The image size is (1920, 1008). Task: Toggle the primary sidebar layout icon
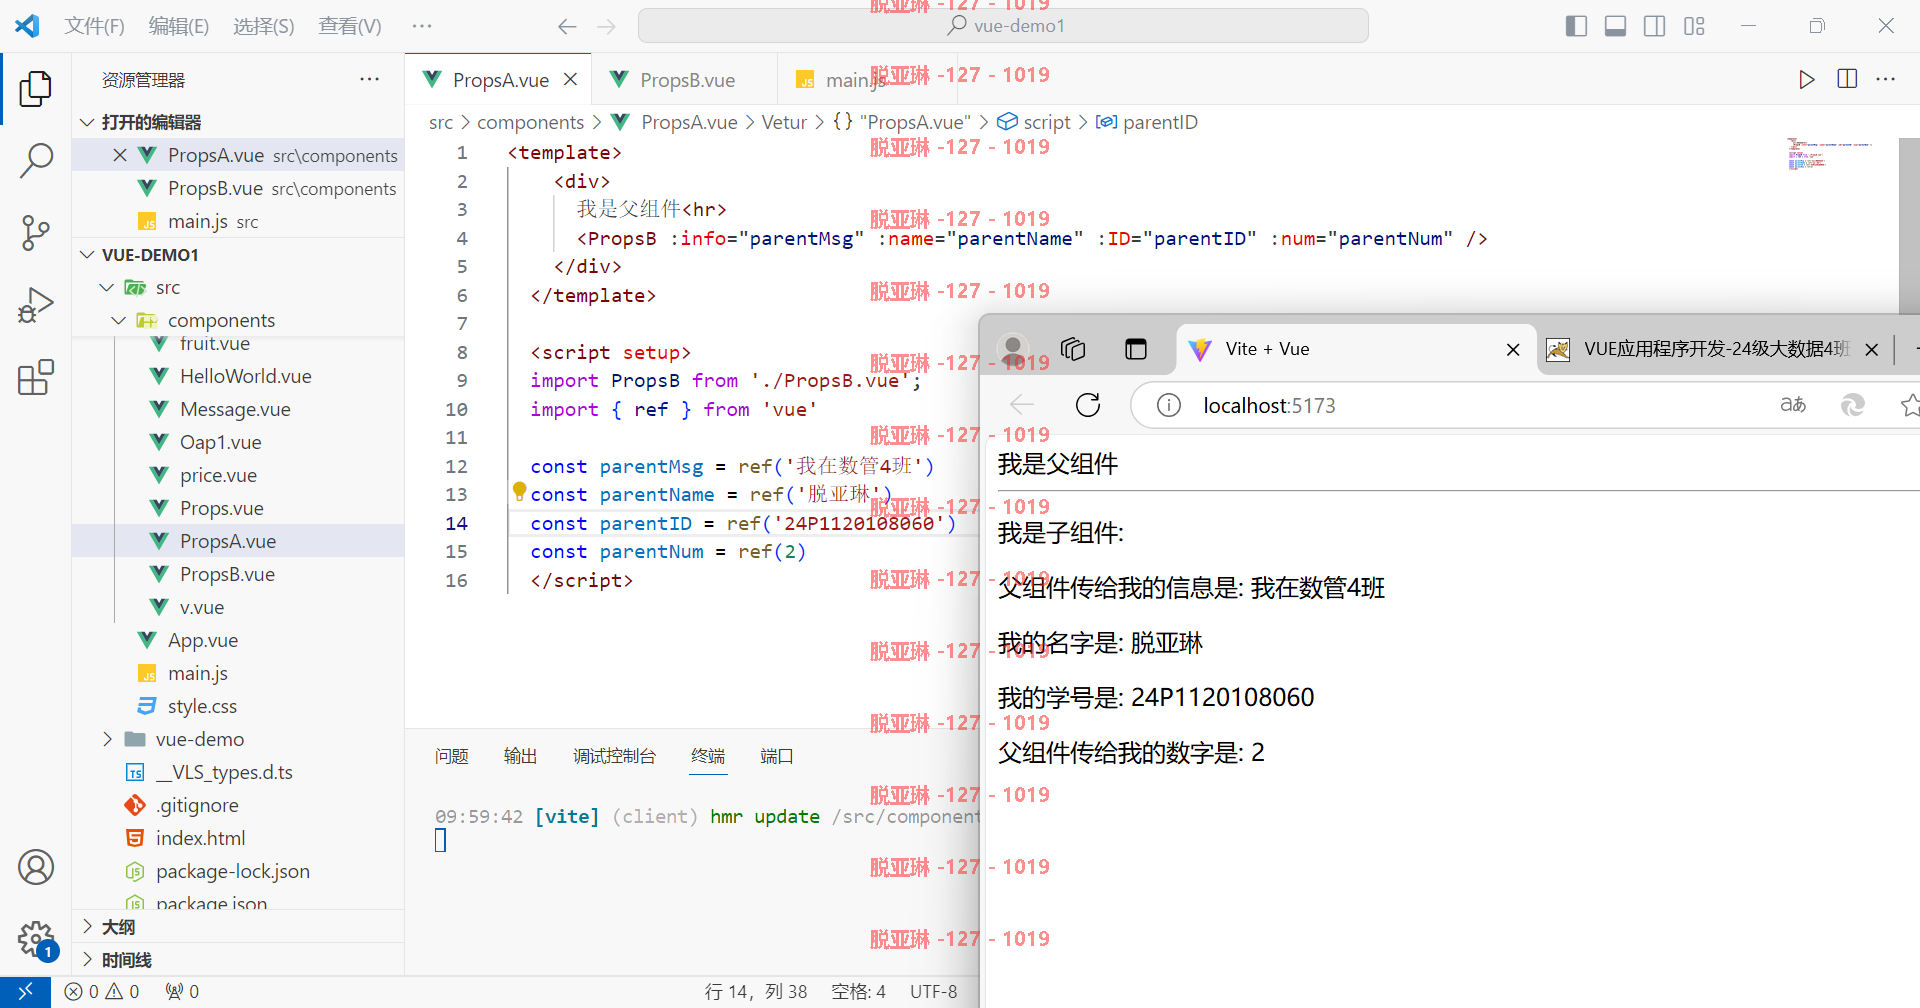coord(1576,26)
